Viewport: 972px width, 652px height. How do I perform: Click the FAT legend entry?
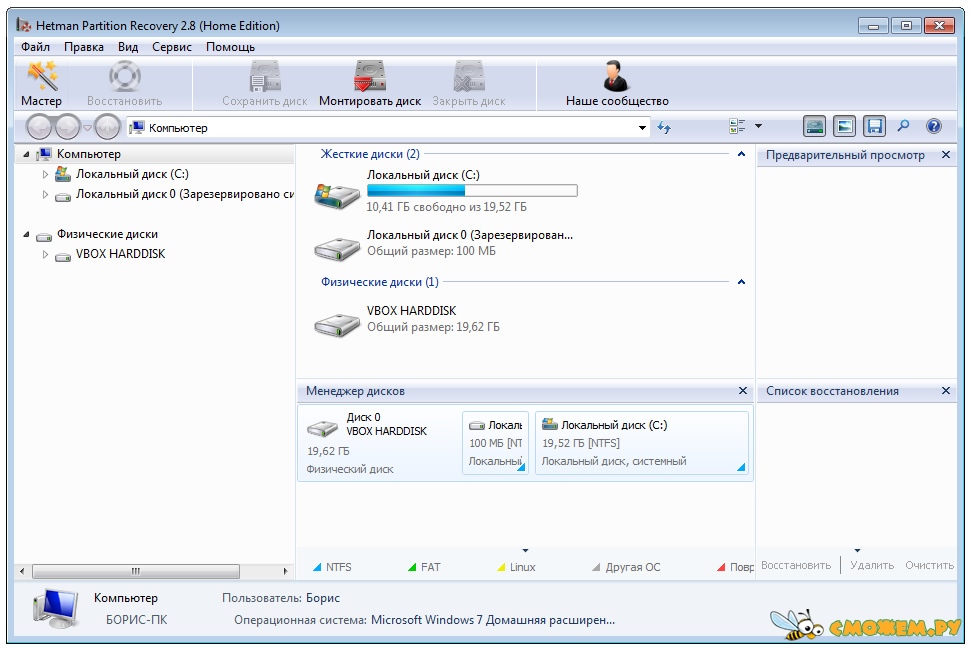(x=424, y=567)
